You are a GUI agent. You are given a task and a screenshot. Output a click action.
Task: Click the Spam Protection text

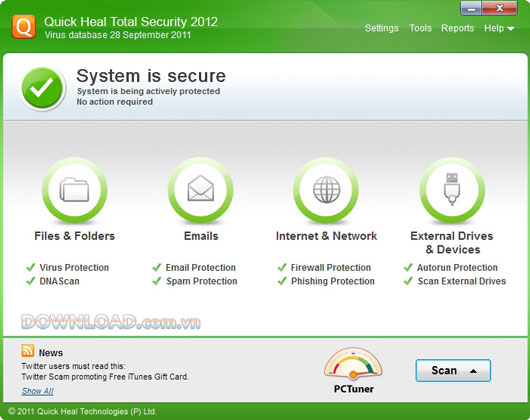(x=201, y=281)
